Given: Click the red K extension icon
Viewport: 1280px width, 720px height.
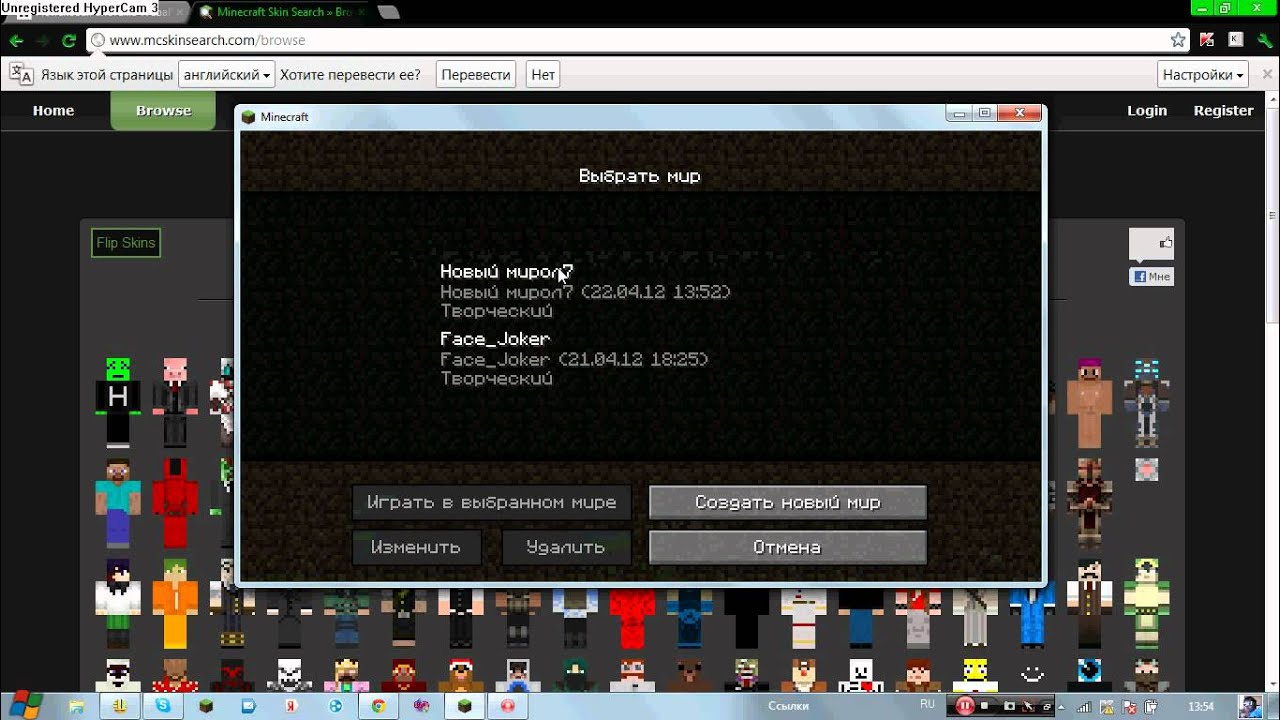Looking at the screenshot, I should tap(1208, 40).
